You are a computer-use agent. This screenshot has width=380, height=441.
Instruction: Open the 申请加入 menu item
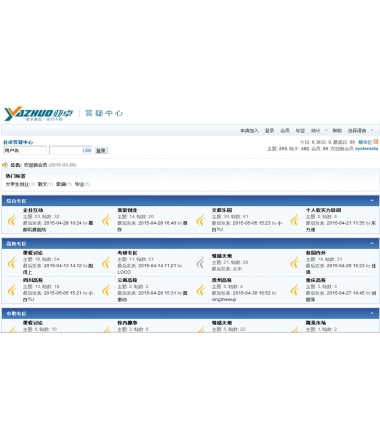tap(249, 131)
